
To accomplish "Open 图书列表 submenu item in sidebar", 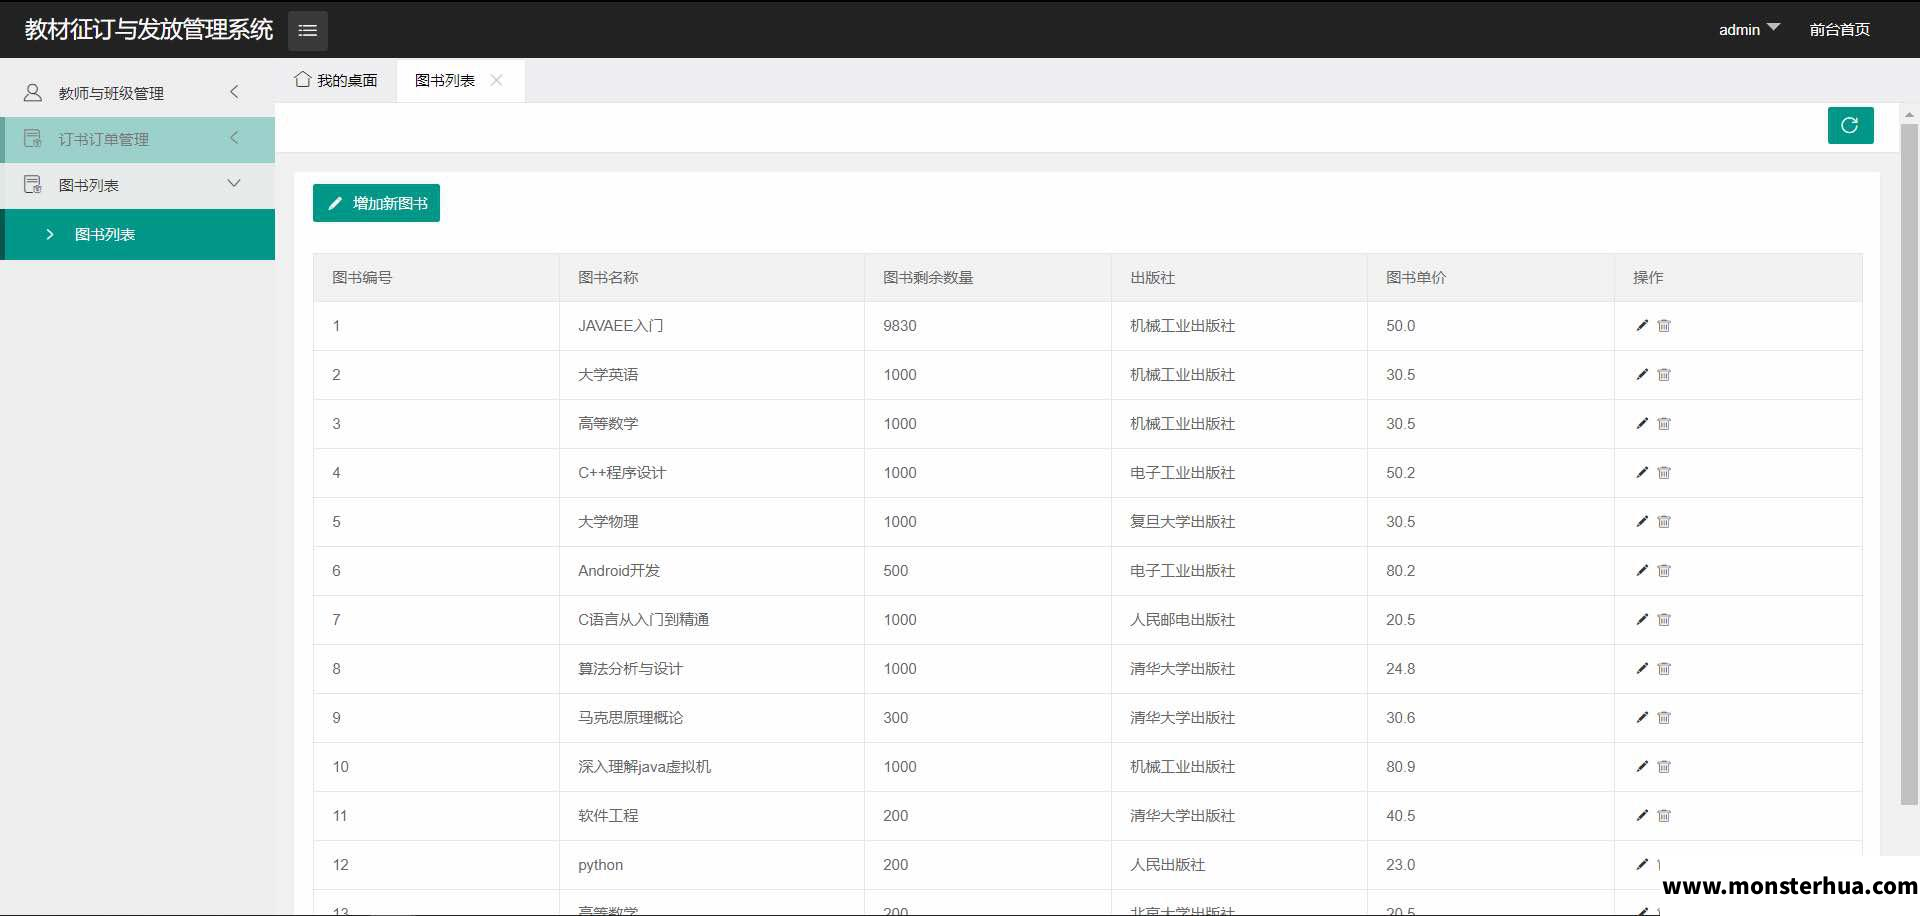I will point(138,234).
